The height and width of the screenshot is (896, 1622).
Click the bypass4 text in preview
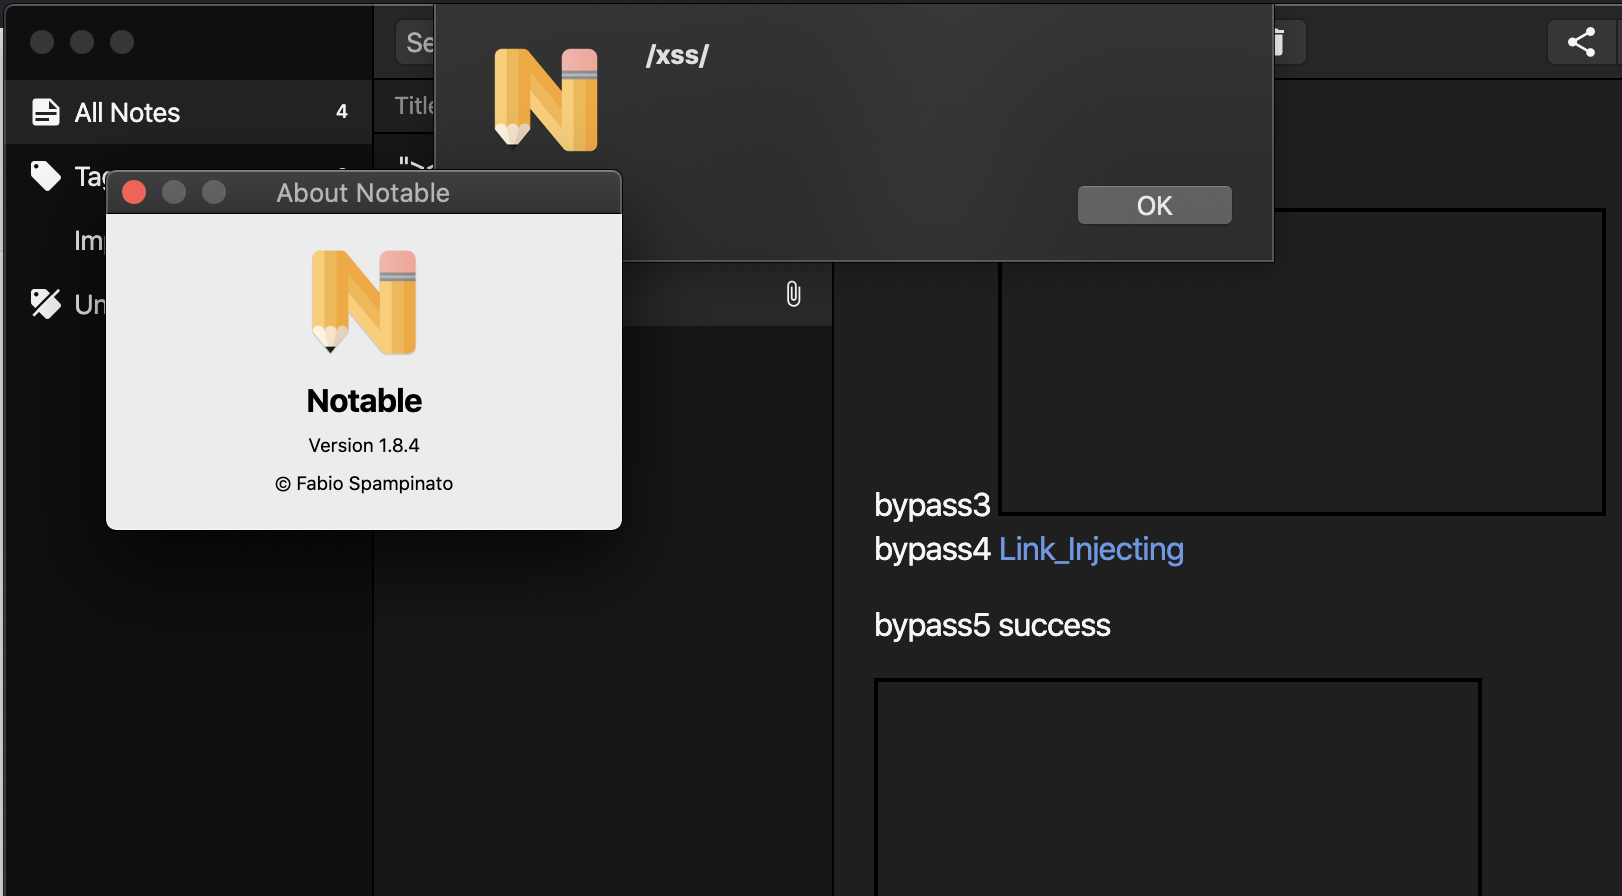[932, 549]
